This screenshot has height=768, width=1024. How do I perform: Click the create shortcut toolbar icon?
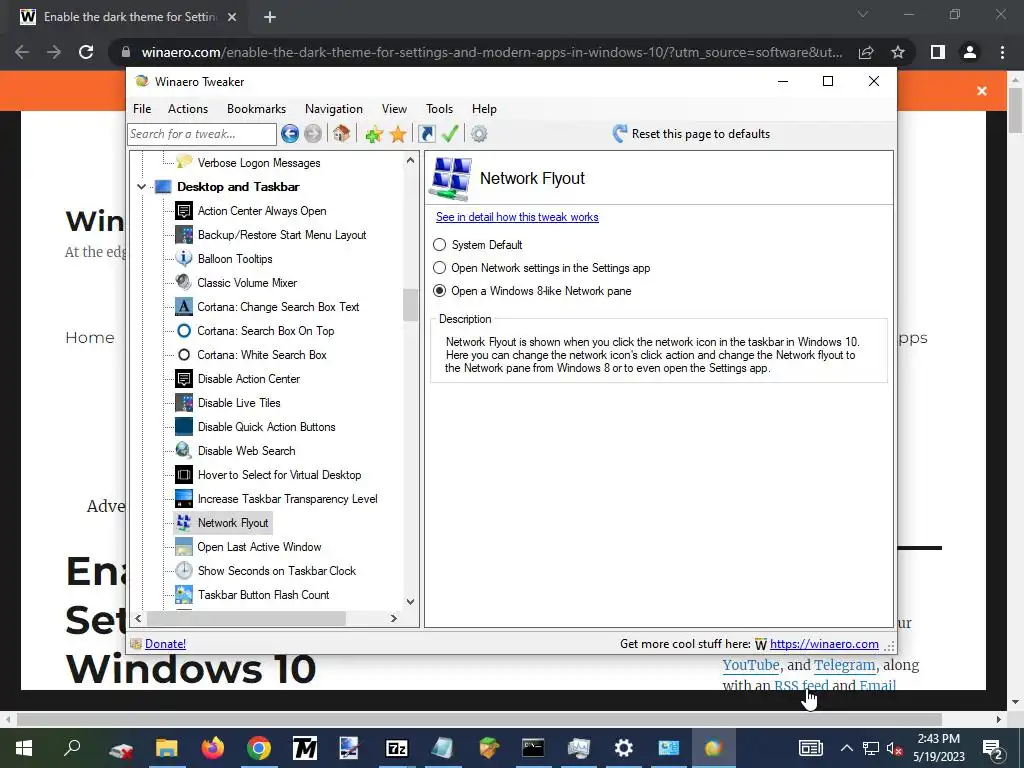click(x=426, y=134)
